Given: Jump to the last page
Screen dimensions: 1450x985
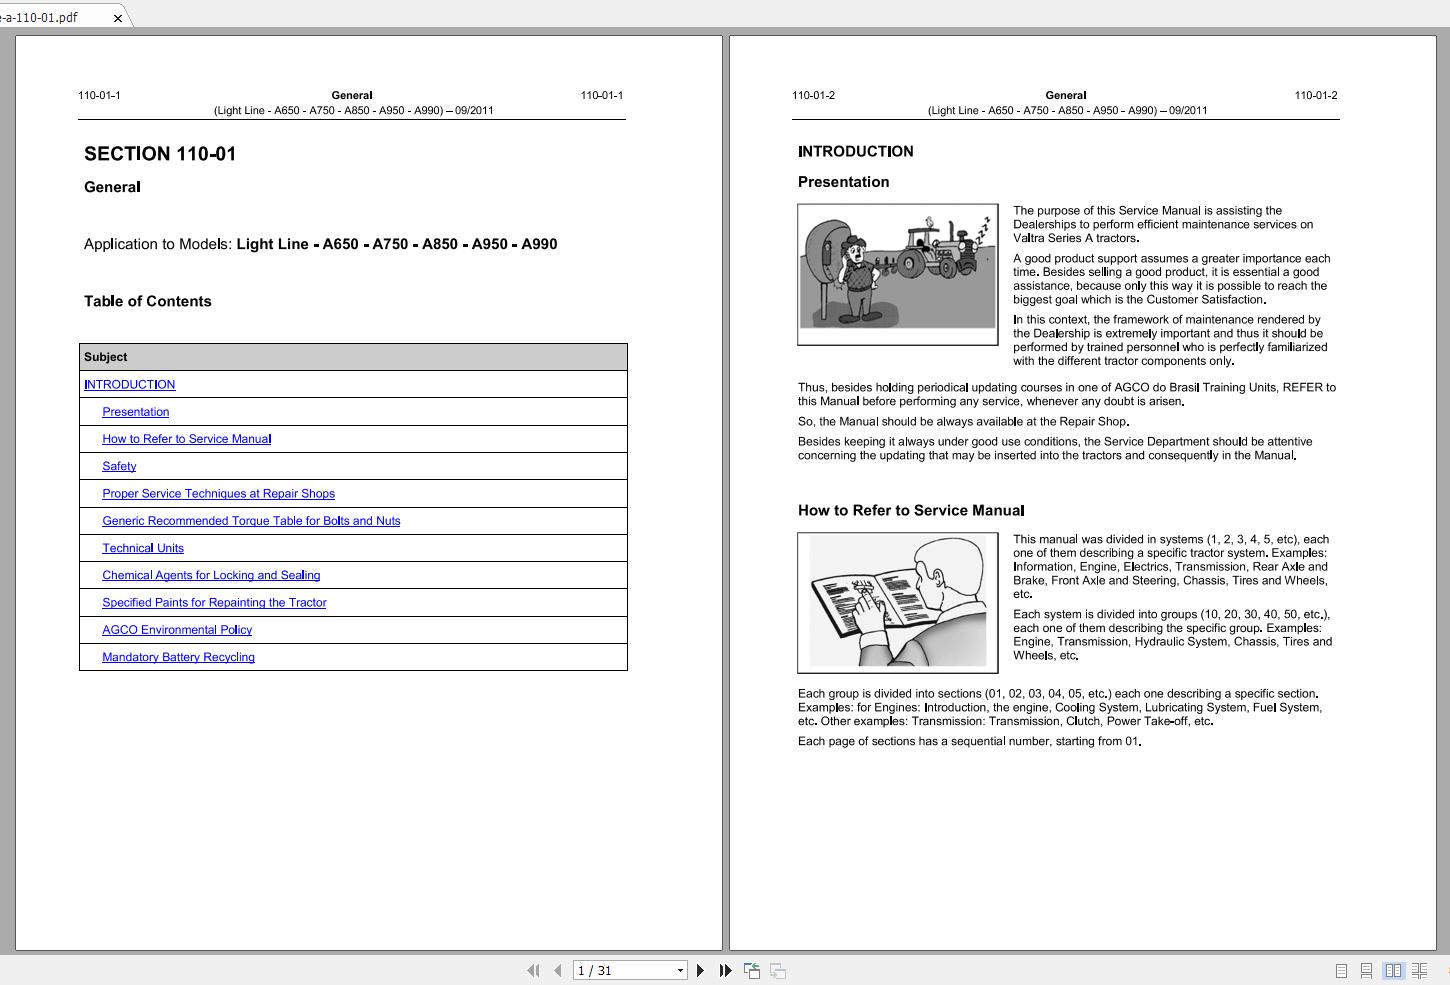Looking at the screenshot, I should coord(725,970).
